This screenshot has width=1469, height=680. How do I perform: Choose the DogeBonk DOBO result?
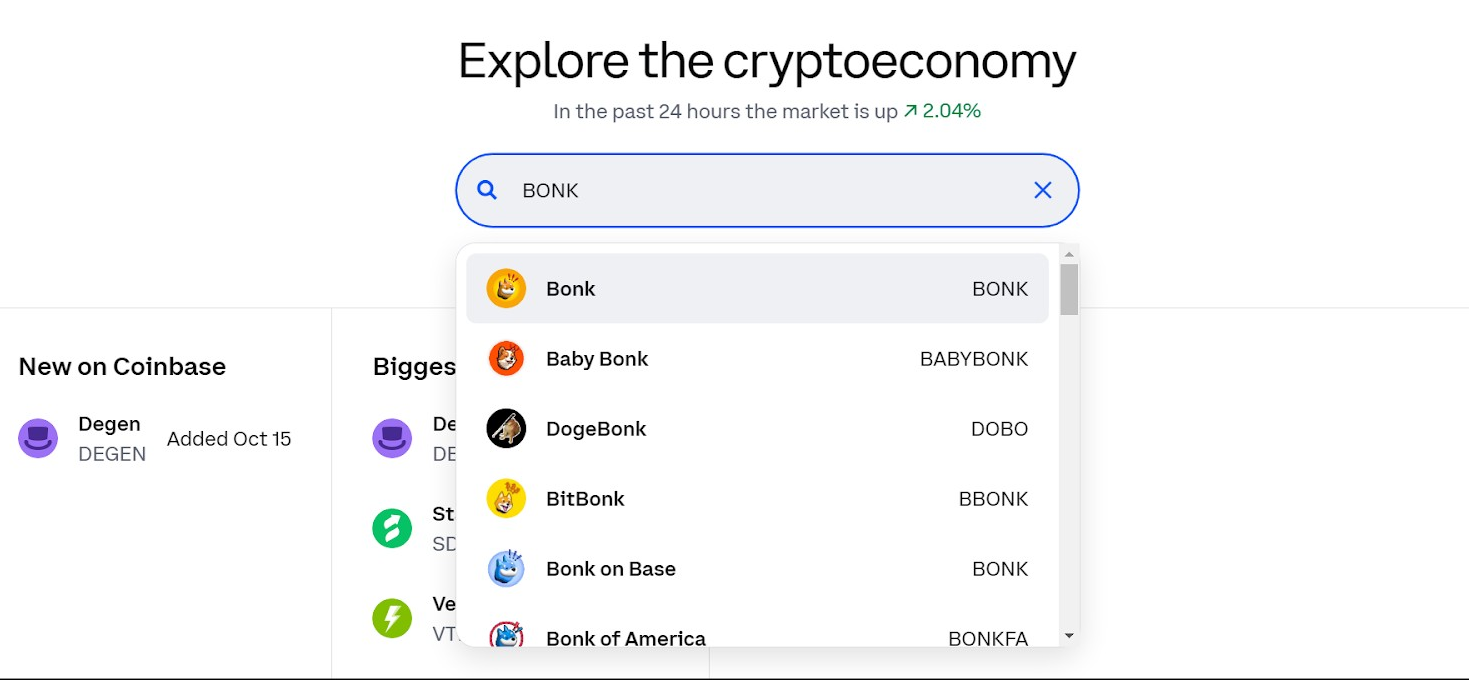757,428
